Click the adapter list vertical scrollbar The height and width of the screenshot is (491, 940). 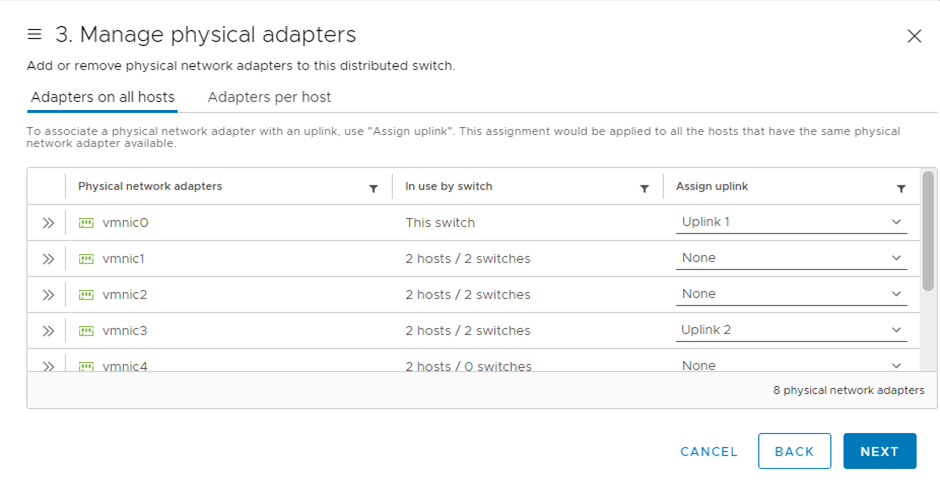(x=928, y=231)
